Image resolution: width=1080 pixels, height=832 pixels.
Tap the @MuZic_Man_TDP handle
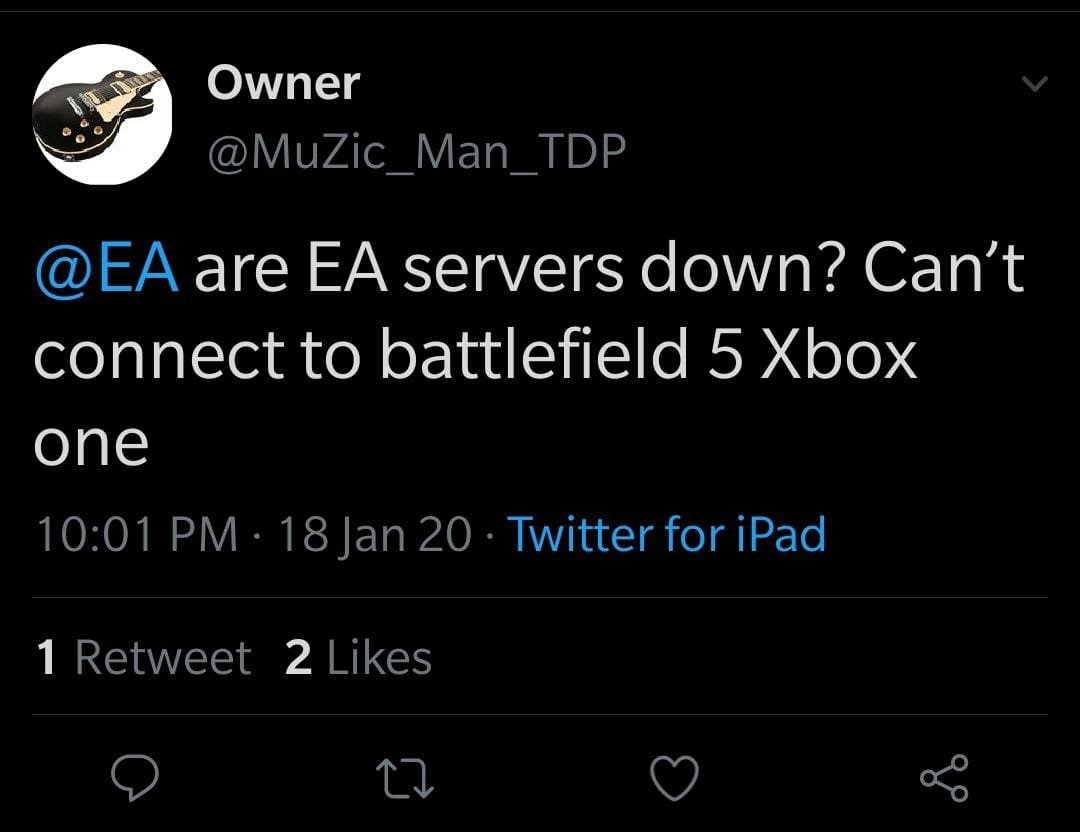click(x=416, y=151)
